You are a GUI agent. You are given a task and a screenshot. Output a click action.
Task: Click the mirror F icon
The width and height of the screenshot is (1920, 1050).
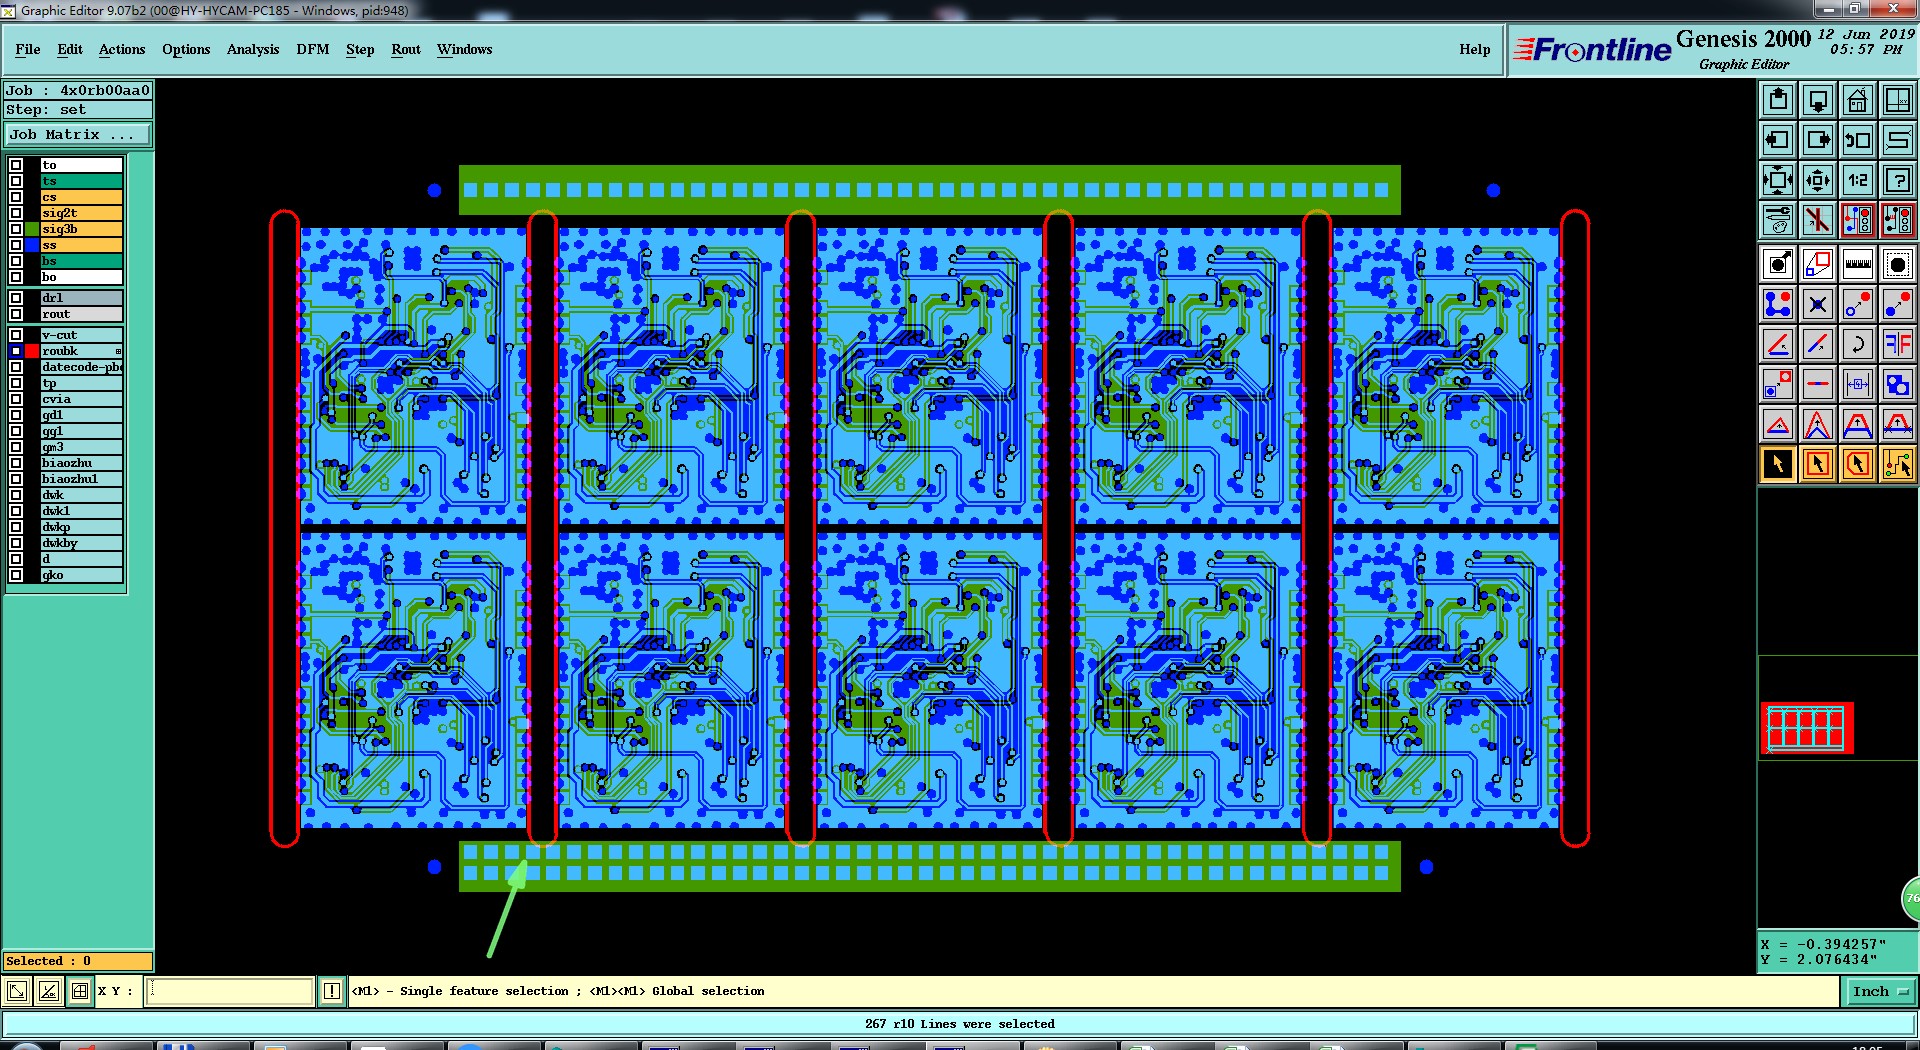tap(1898, 344)
